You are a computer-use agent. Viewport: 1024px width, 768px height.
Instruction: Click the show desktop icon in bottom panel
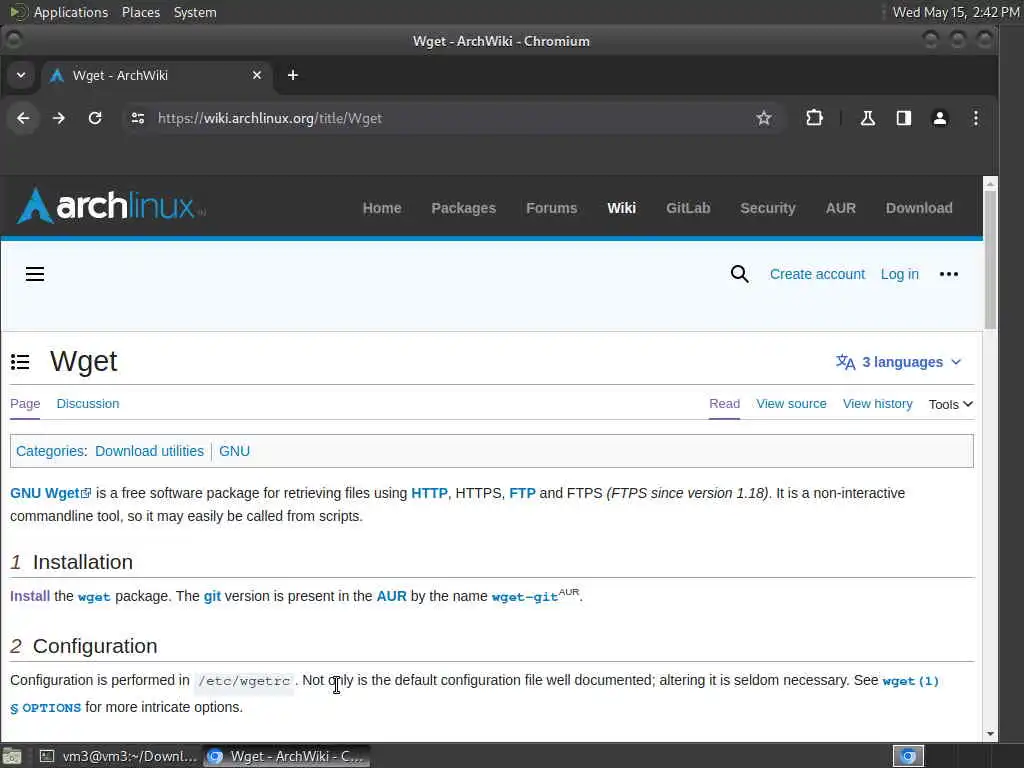12,756
